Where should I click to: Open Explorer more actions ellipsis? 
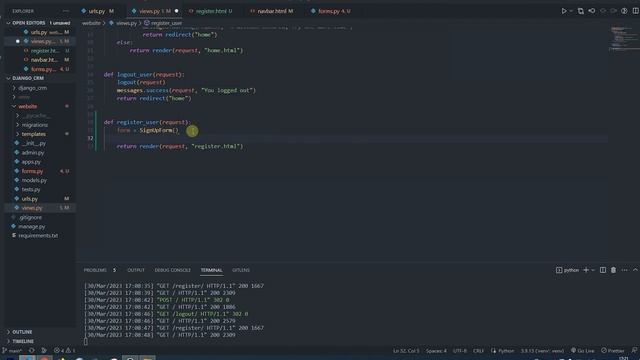[65, 11]
